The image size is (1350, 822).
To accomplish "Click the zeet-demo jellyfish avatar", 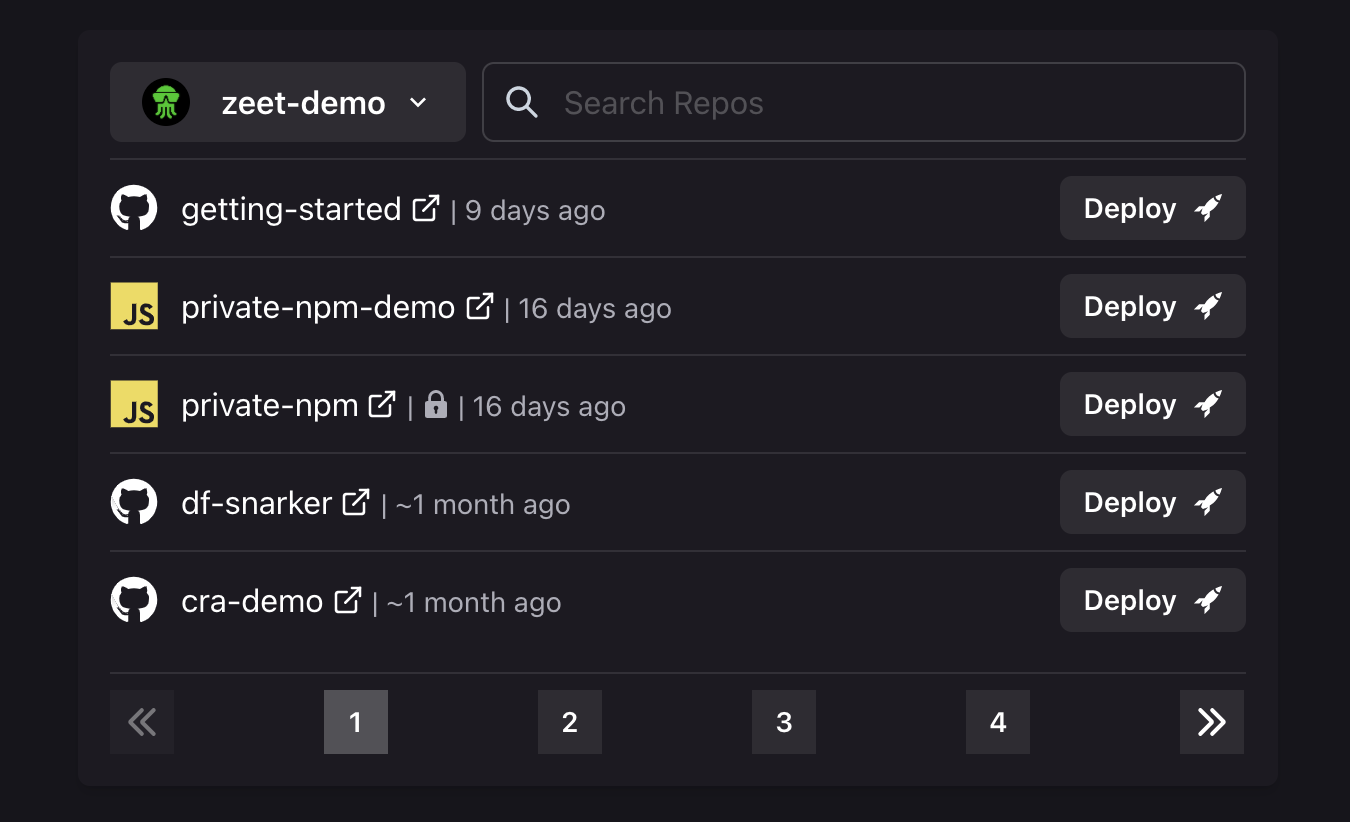I will tap(166, 102).
